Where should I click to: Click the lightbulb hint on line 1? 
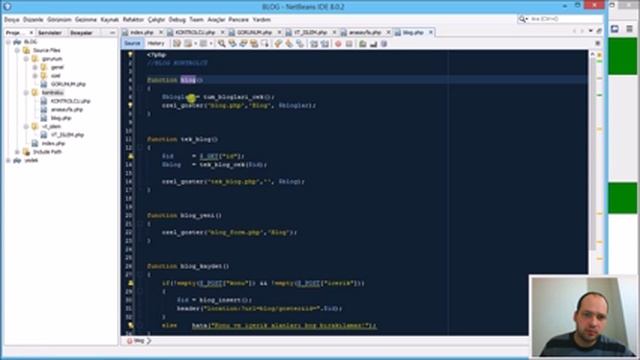(130, 54)
